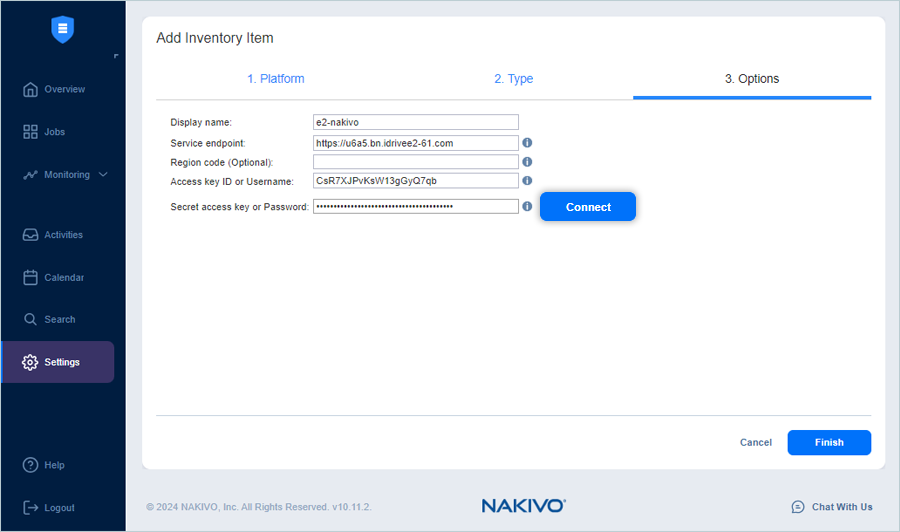This screenshot has width=900, height=532.
Task: Expand the Monitoring submenu chevron
Action: tap(103, 174)
